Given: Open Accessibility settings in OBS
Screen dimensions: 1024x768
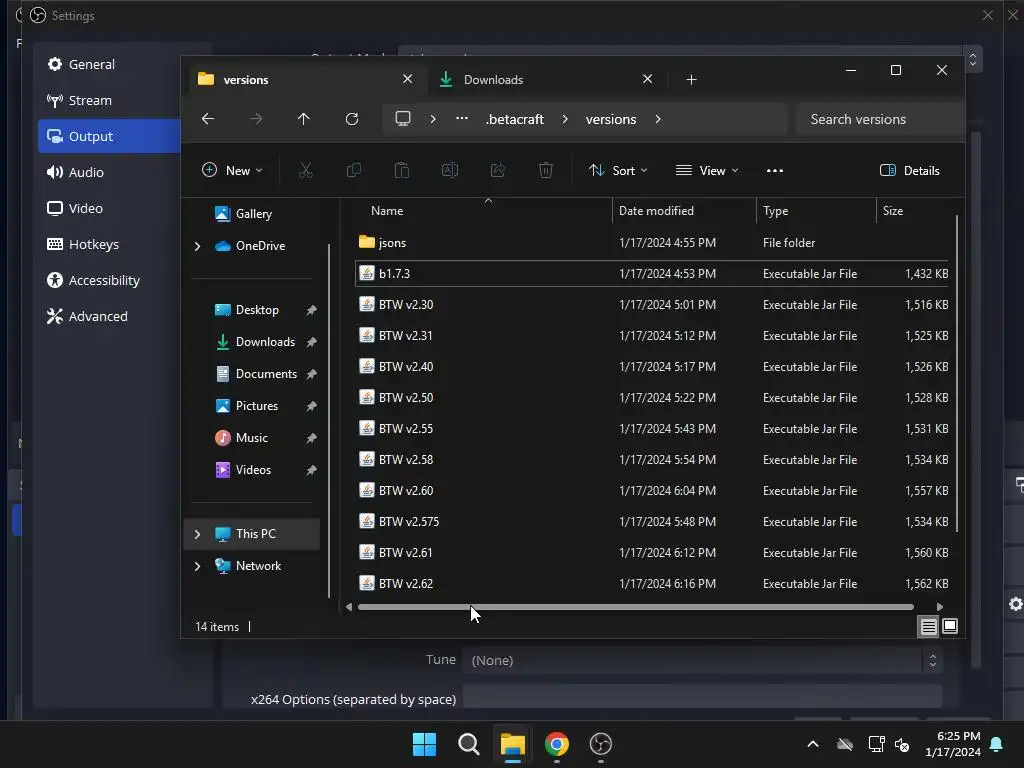Looking at the screenshot, I should pos(106,280).
